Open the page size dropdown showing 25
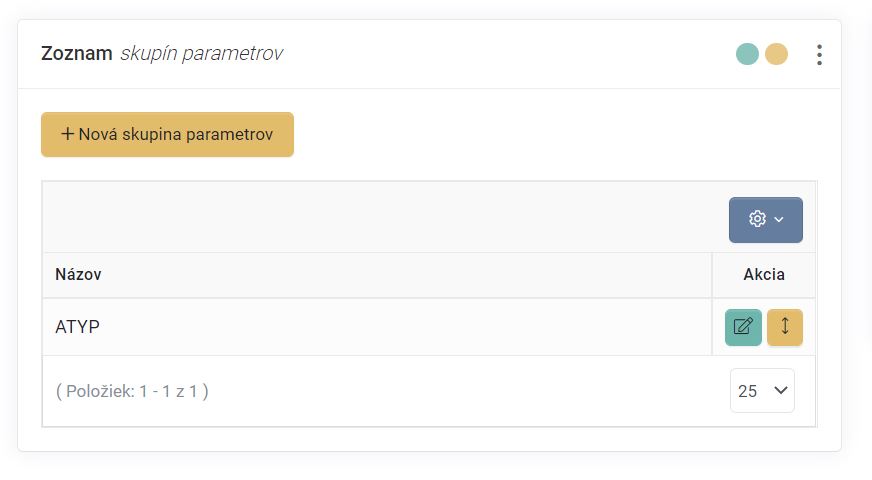The image size is (872, 480). [x=761, y=391]
